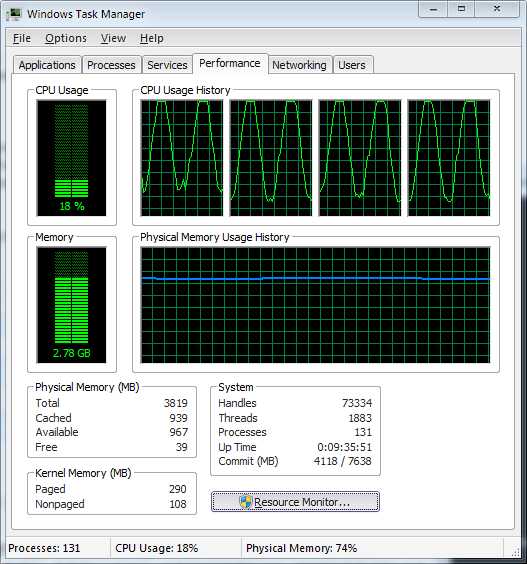Viewport: 527px width, 564px height.
Task: Switch to the Processes tab
Action: 112,65
